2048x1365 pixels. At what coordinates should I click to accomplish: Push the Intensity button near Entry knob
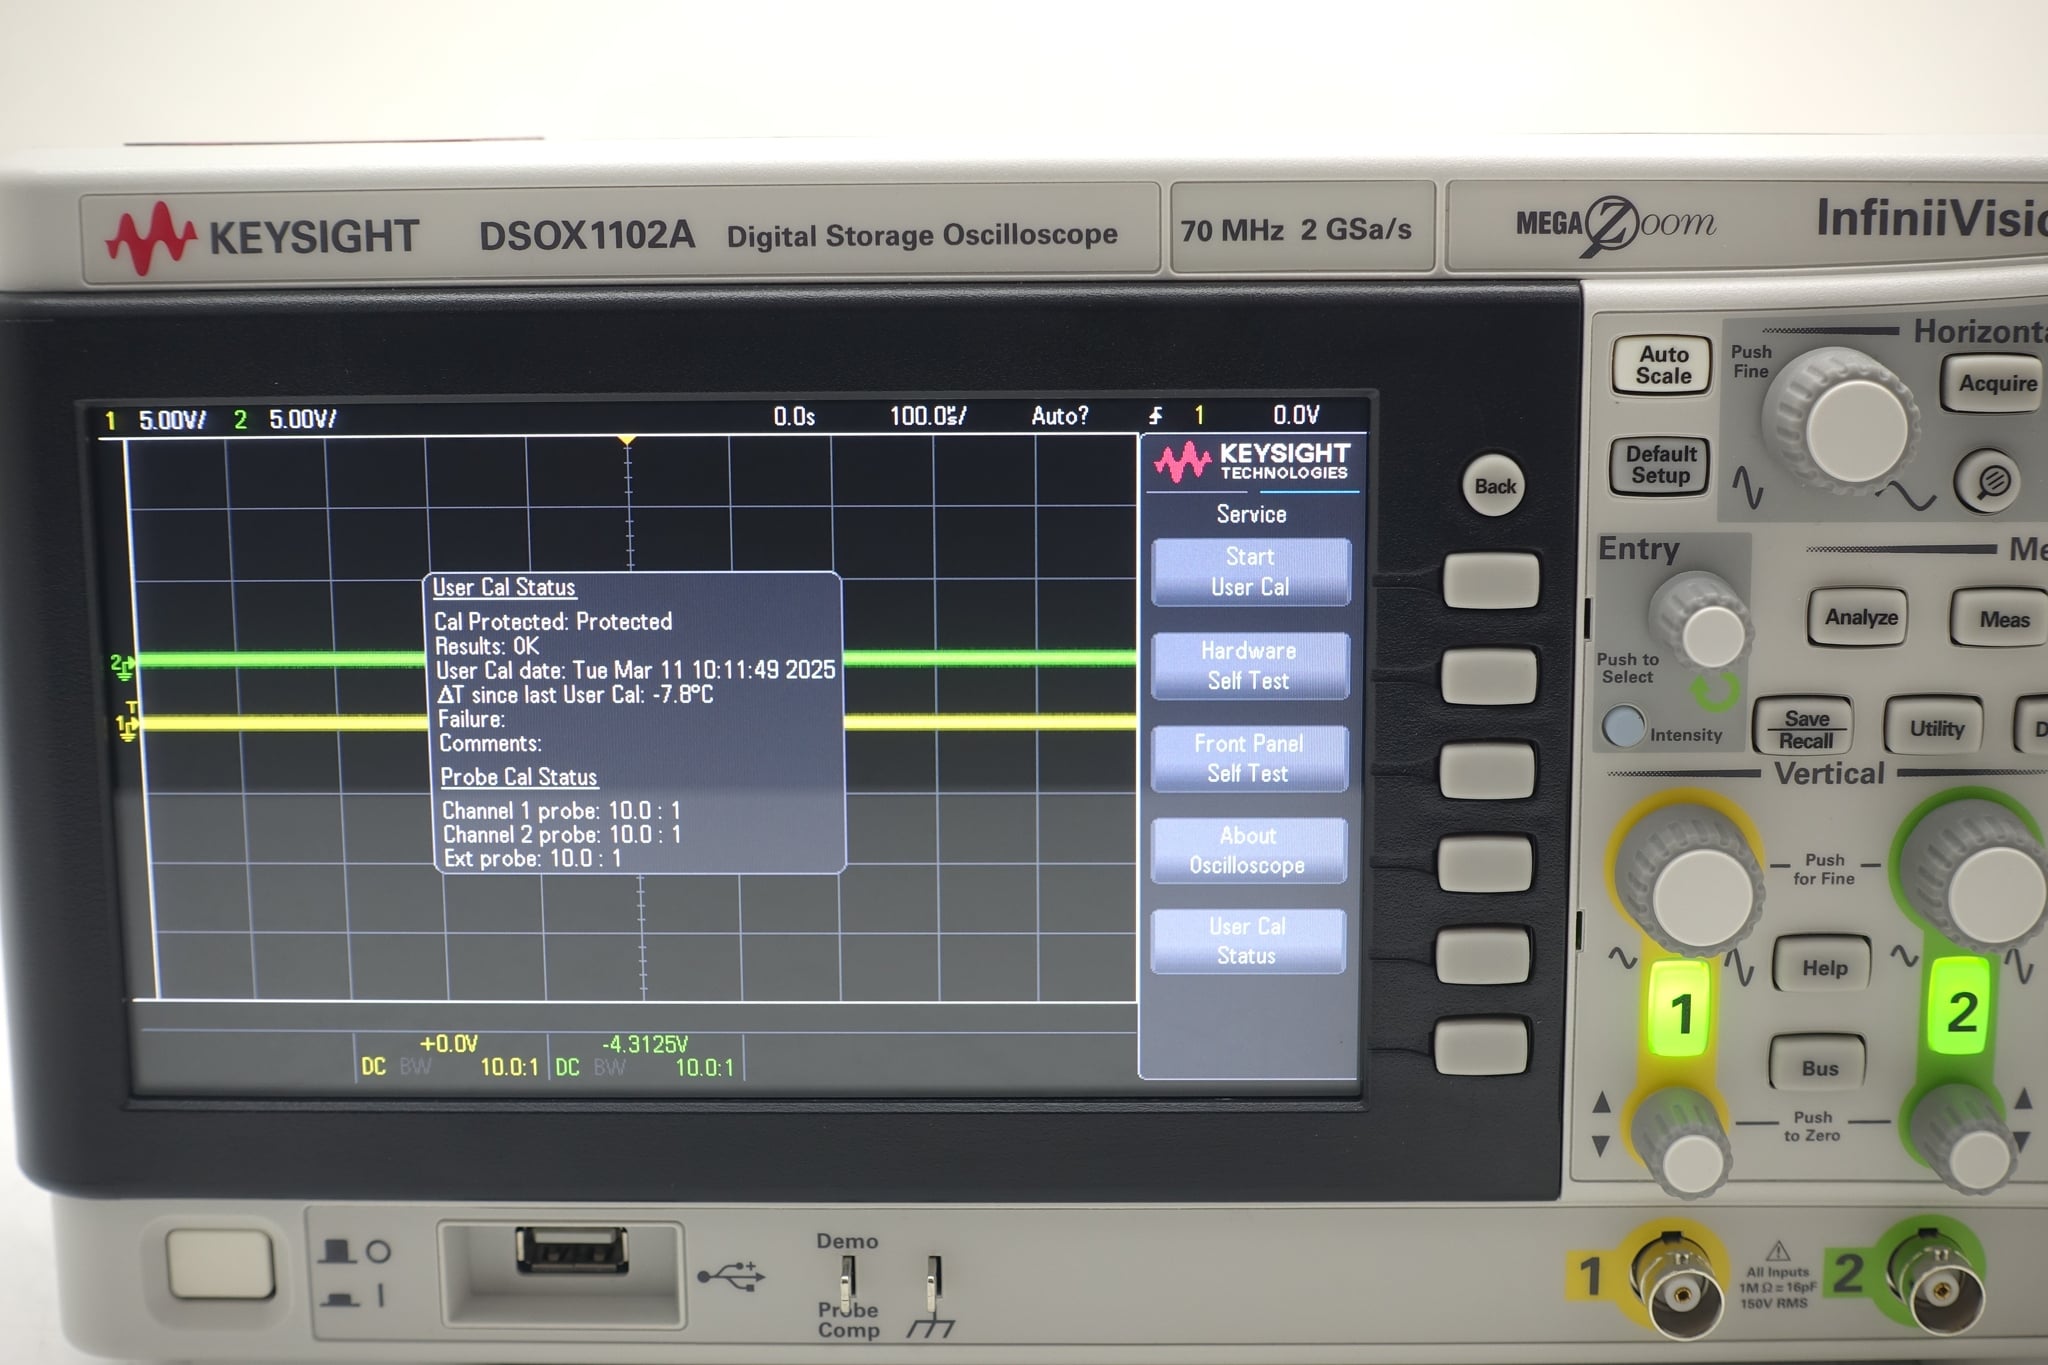click(x=1623, y=725)
